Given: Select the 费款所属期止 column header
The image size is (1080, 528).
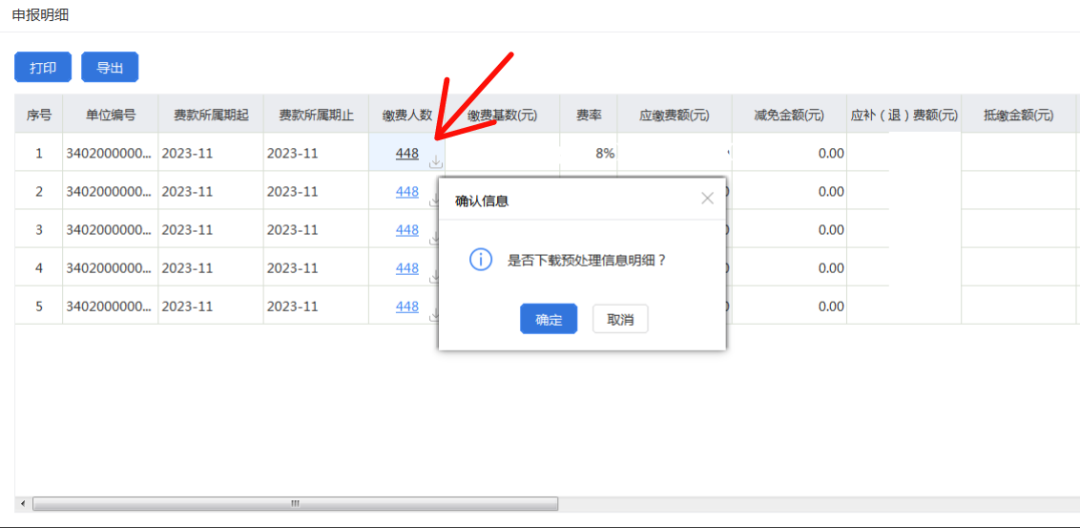Looking at the screenshot, I should (315, 115).
